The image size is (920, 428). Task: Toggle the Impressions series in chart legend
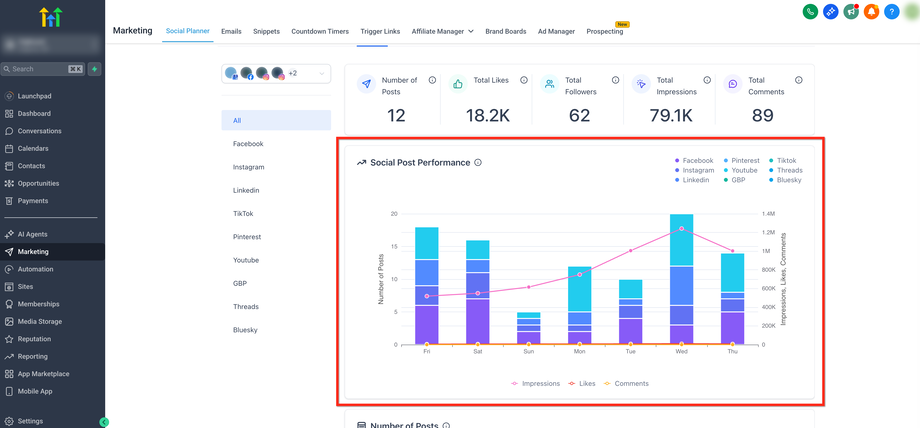tap(535, 384)
